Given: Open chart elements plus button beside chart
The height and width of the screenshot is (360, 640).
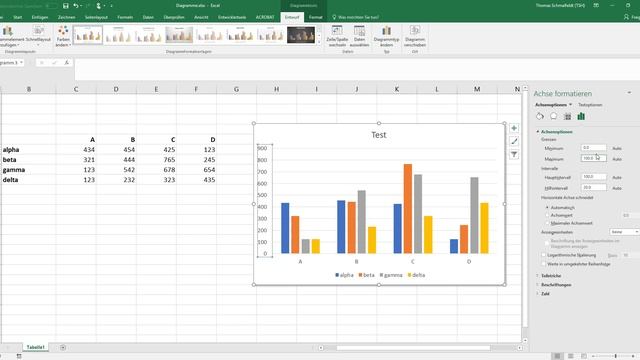Looking at the screenshot, I should [514, 128].
